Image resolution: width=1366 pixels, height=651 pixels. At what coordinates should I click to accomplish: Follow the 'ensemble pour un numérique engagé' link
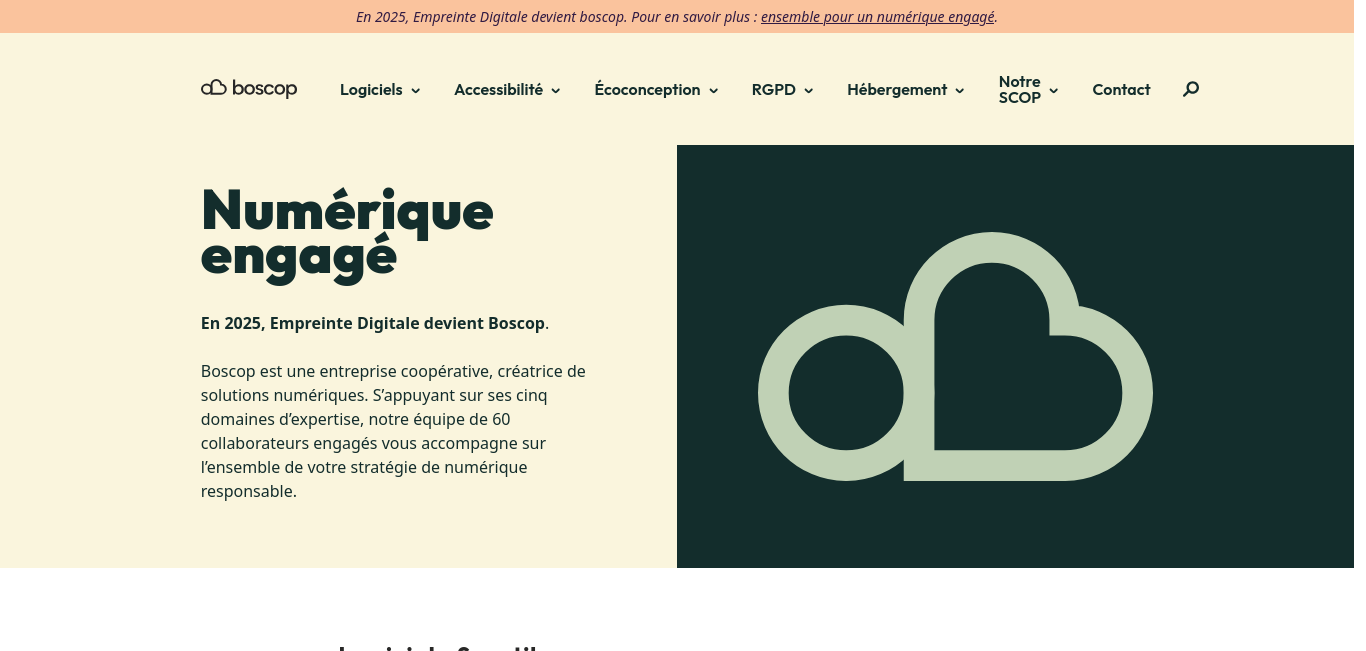[878, 17]
